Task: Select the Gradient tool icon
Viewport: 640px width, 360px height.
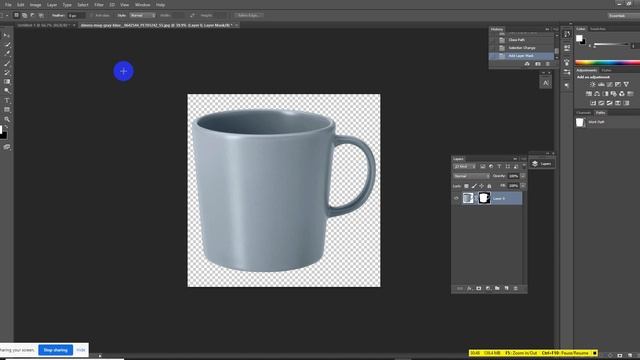Action: pyautogui.click(x=7, y=82)
